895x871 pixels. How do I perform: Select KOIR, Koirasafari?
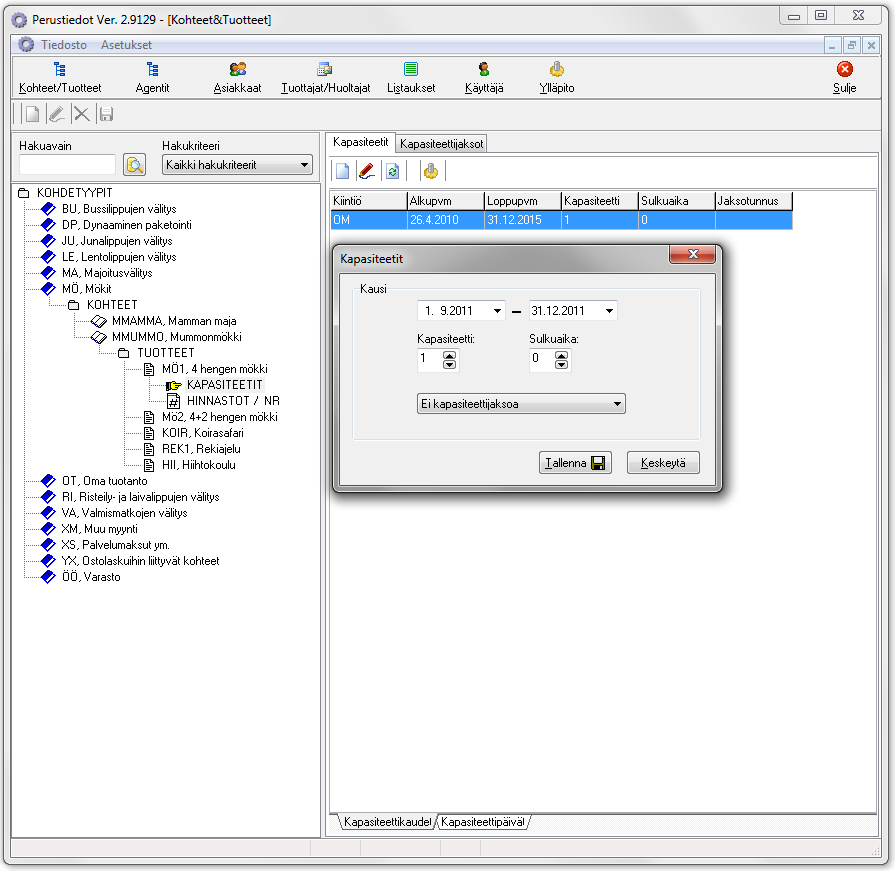203,433
